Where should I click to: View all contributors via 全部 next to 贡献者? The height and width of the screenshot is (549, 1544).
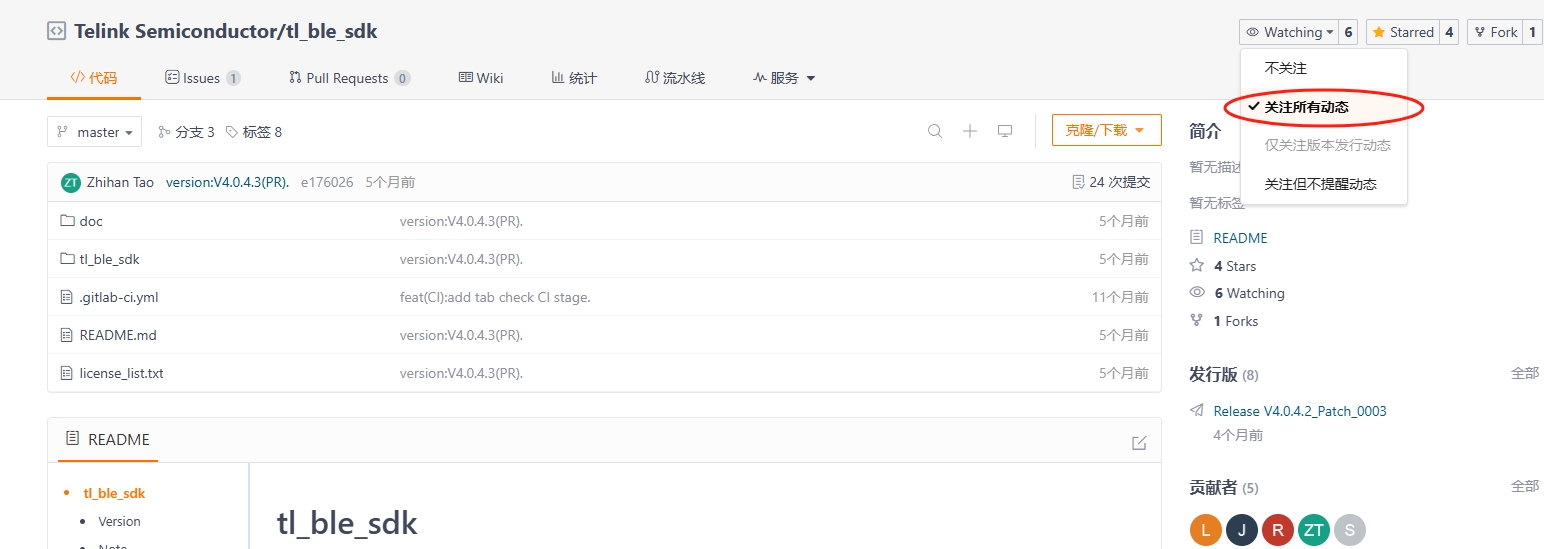(x=1525, y=486)
